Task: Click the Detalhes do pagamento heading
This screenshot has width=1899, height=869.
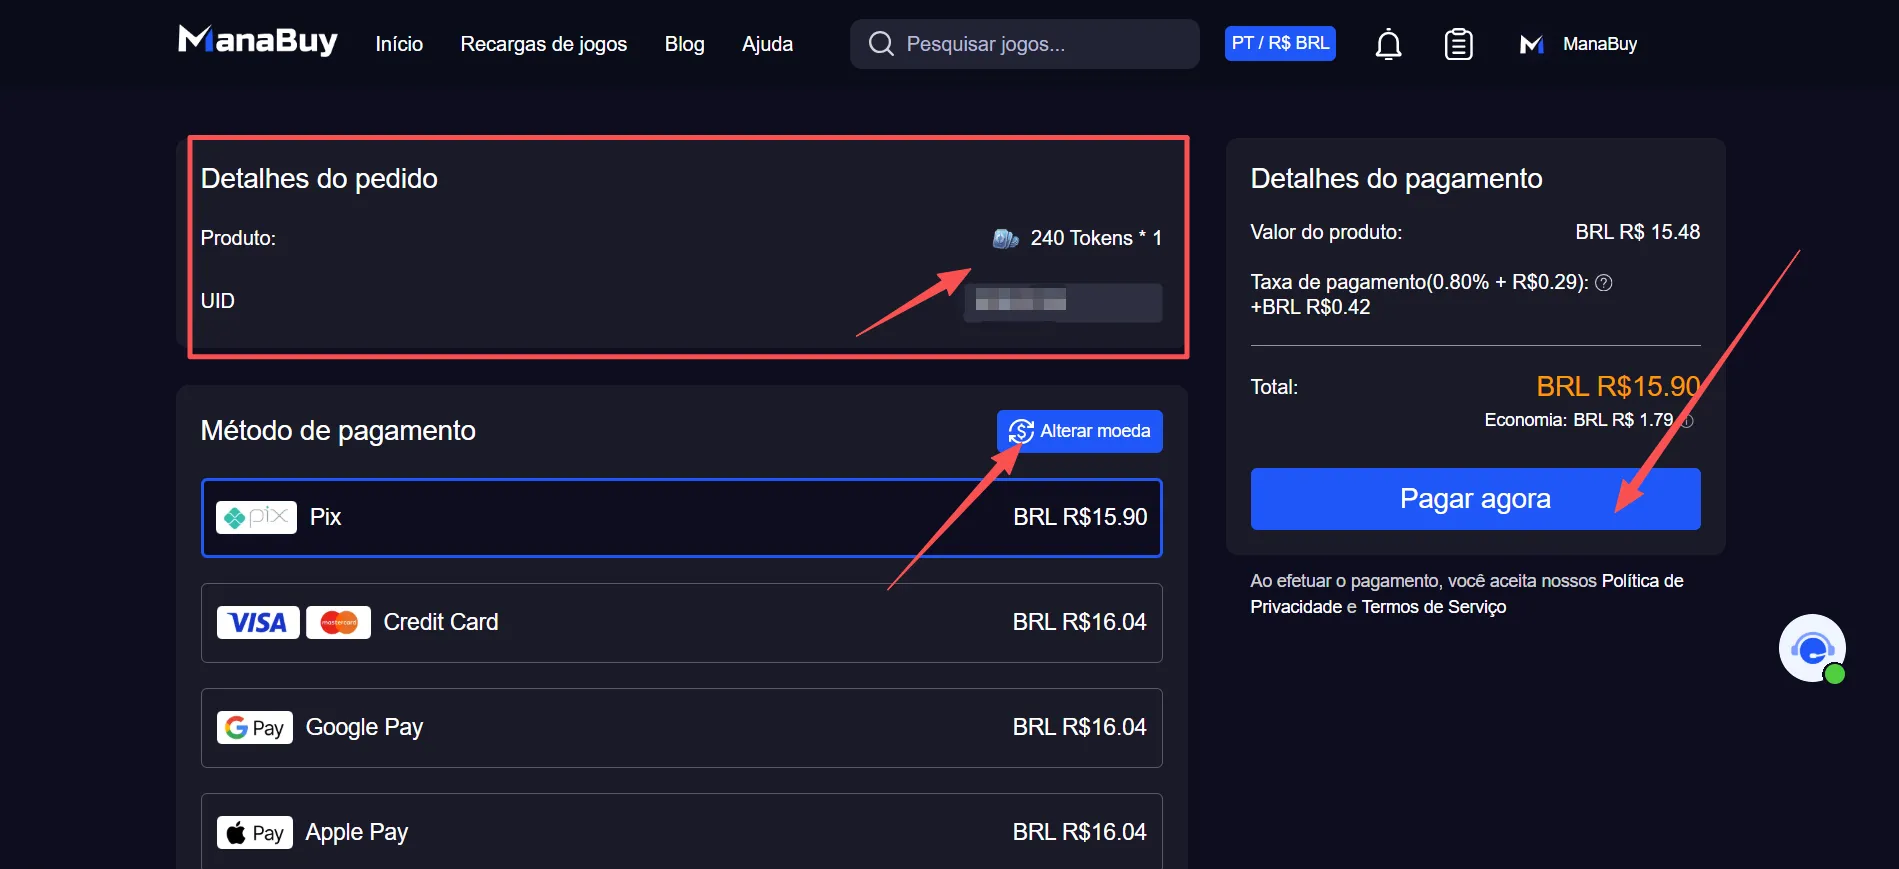Action: (1396, 178)
